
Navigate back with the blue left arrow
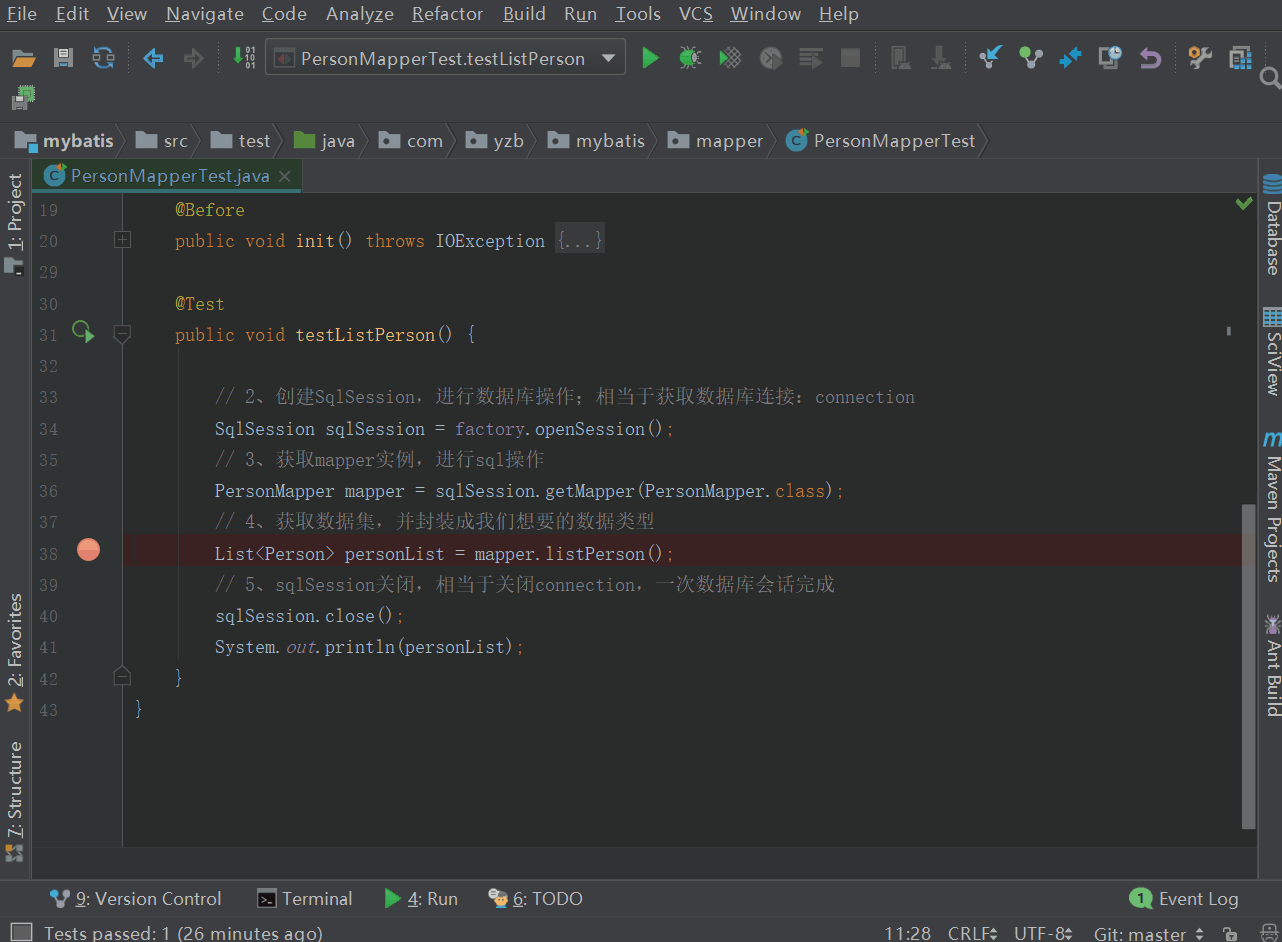(153, 58)
